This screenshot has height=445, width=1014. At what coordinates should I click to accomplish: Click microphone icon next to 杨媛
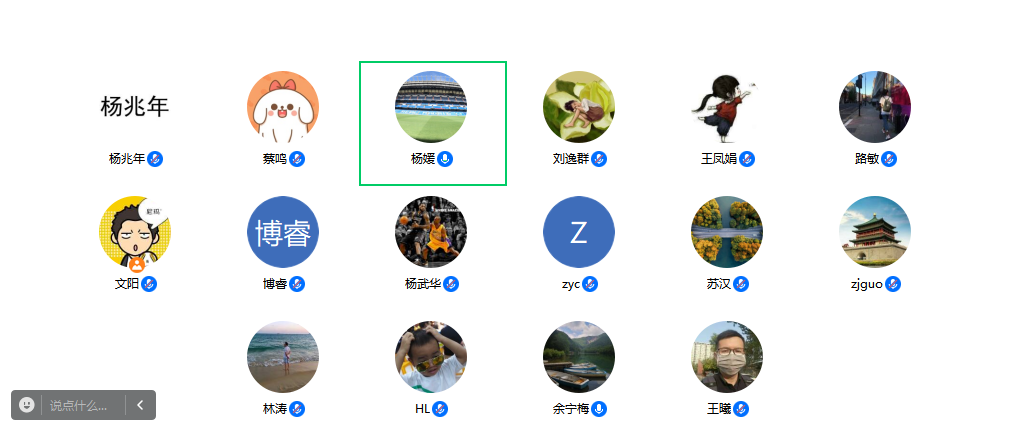coord(445,158)
